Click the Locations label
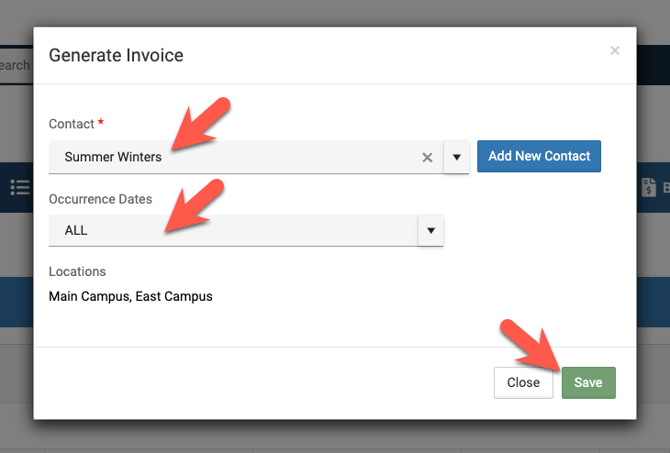Image resolution: width=670 pixels, height=453 pixels. tap(77, 271)
